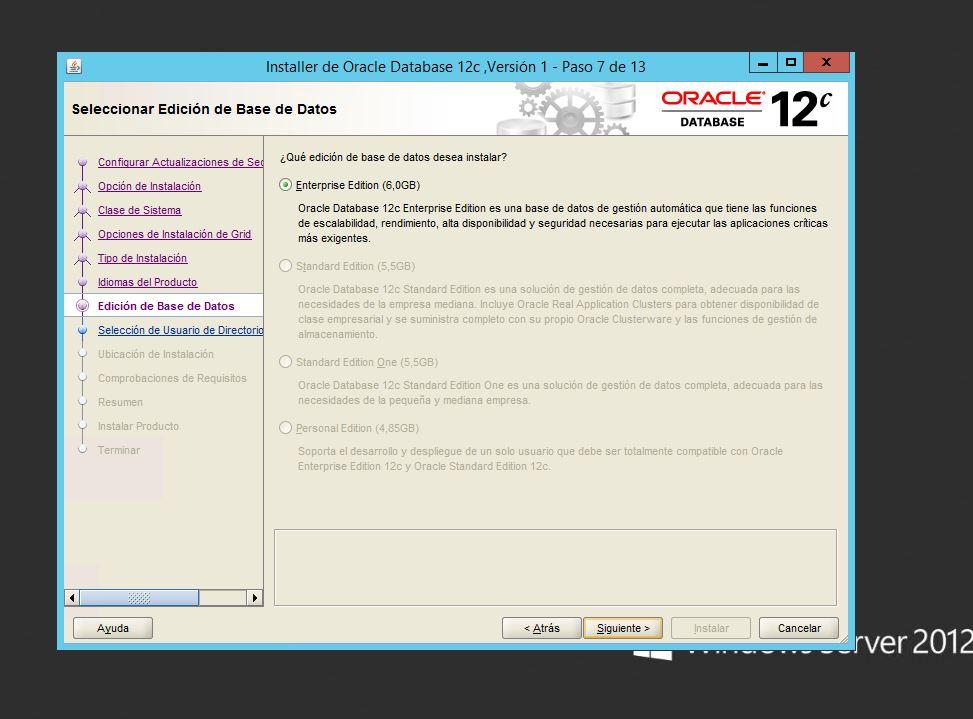Close the Oracle installer window
973x719 pixels.
[827, 63]
